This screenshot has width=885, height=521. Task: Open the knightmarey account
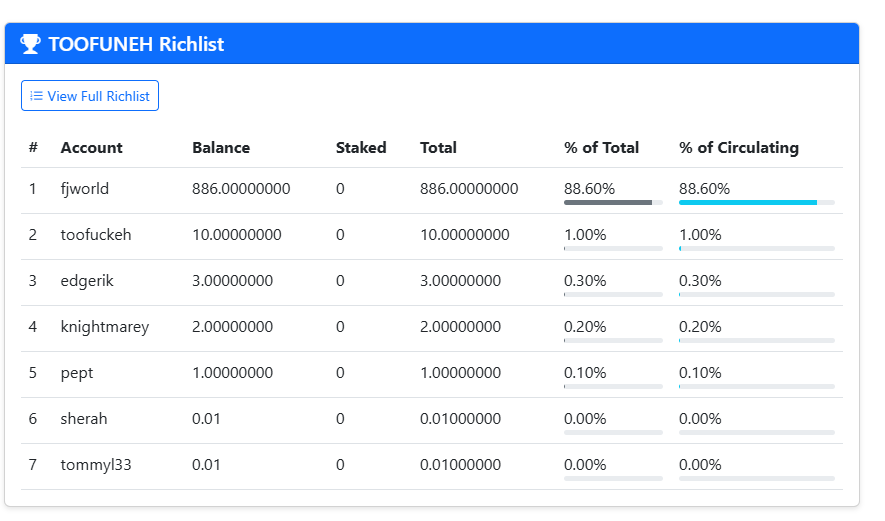(105, 327)
